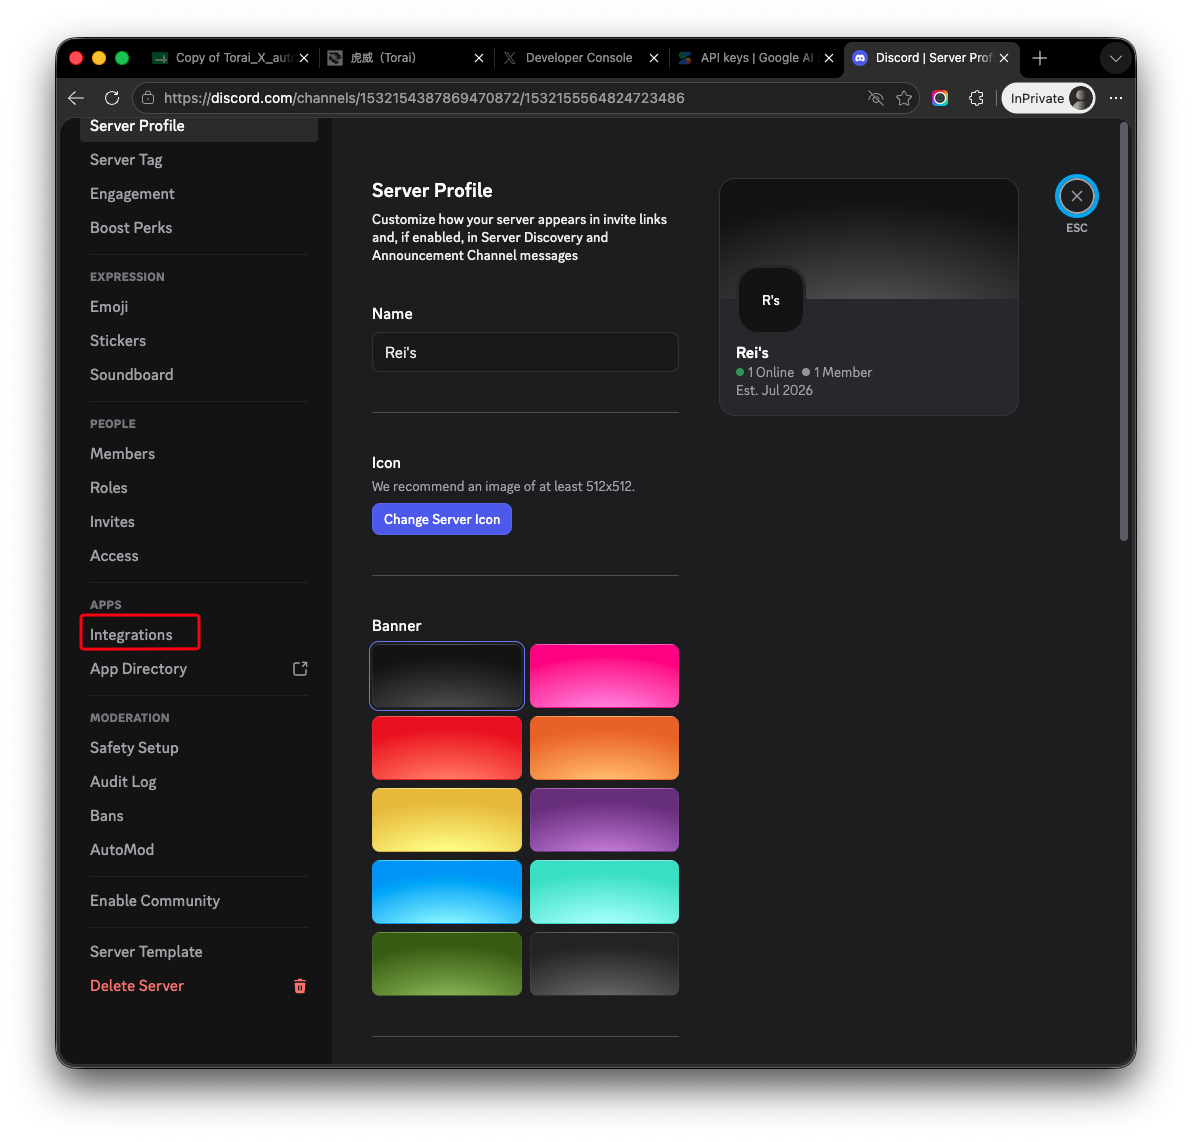1192x1142 pixels.
Task: Select the teal banner color
Action: tap(604, 892)
